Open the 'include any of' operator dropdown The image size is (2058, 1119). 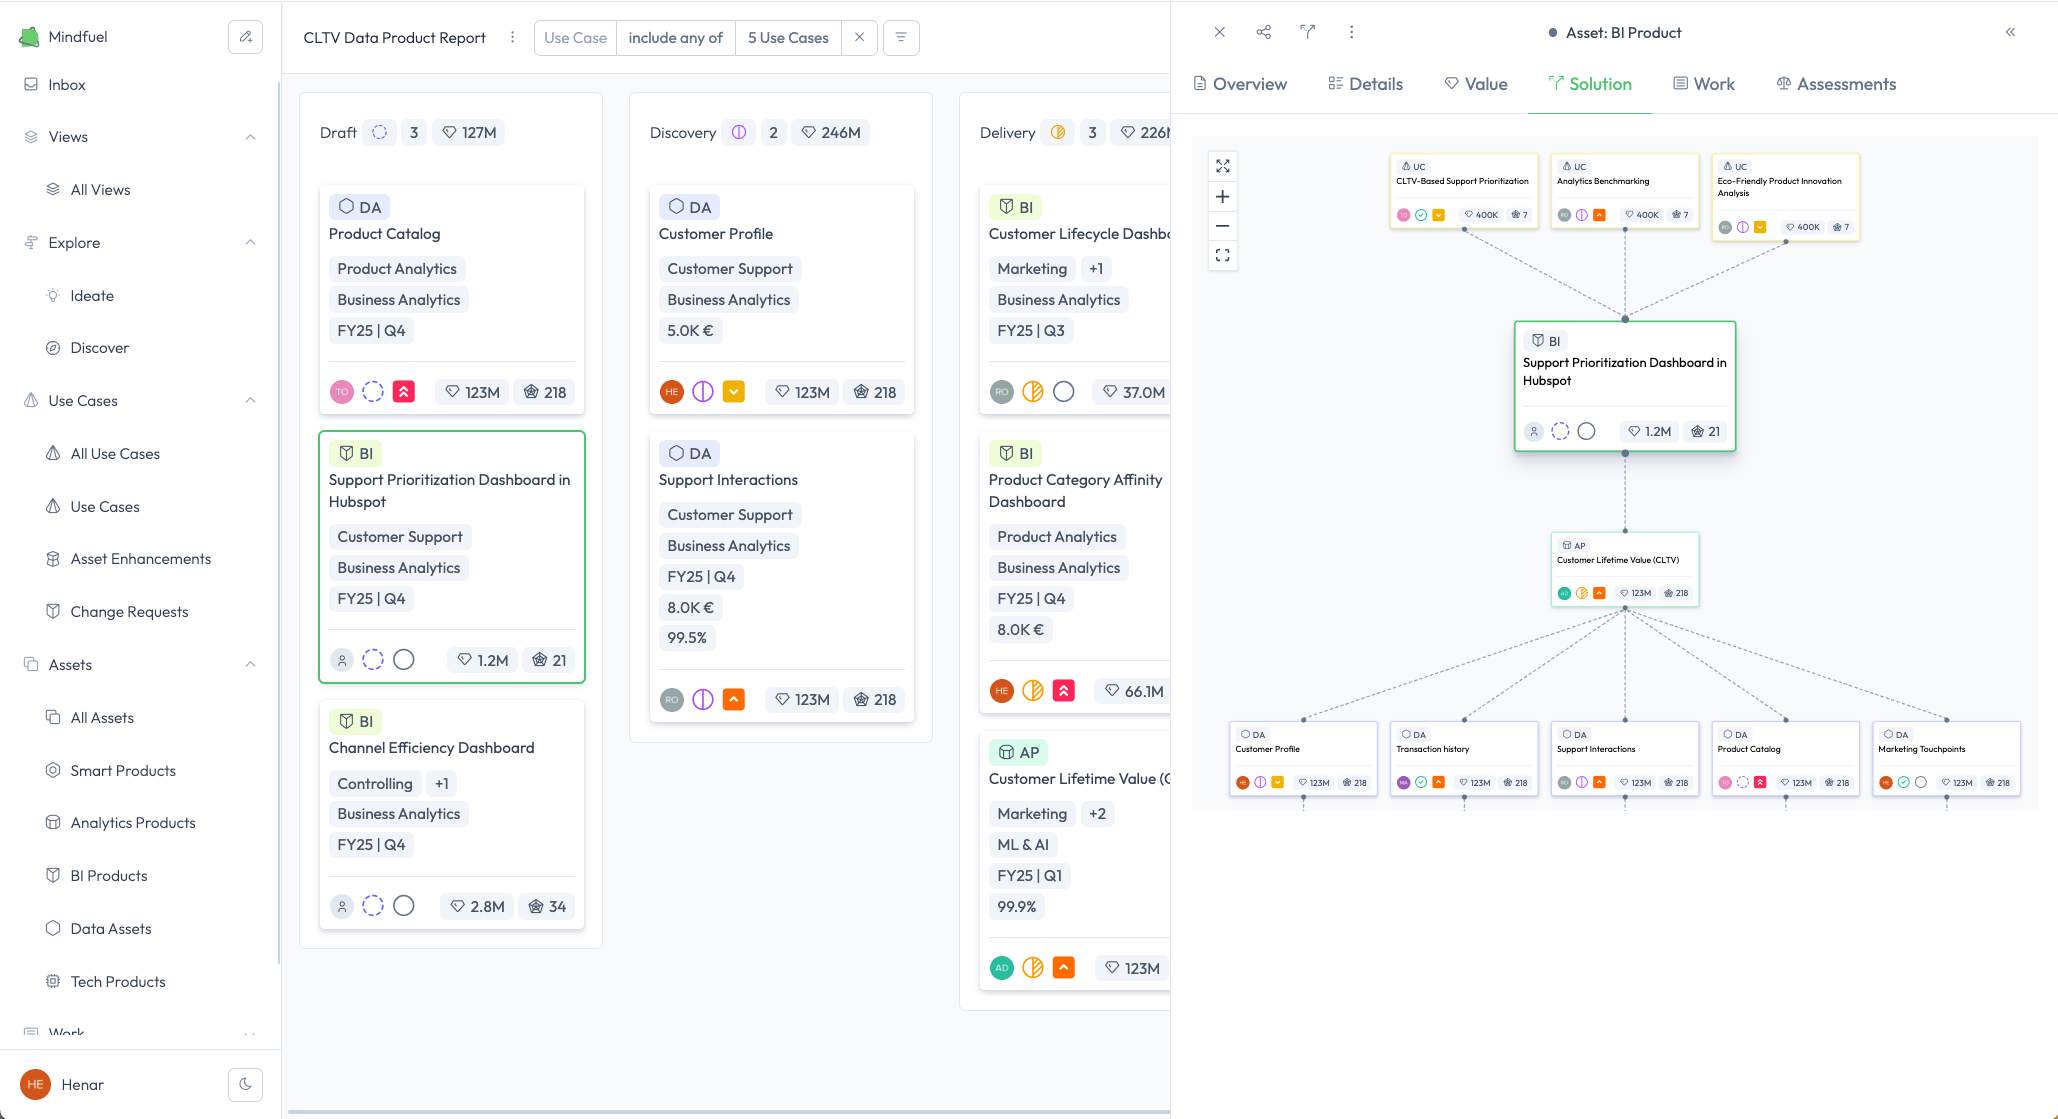pos(675,38)
